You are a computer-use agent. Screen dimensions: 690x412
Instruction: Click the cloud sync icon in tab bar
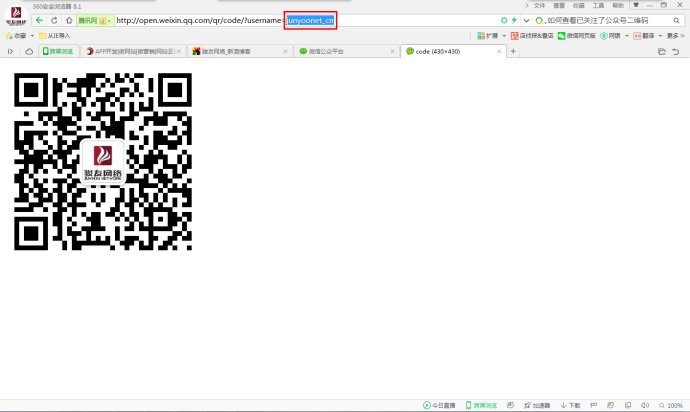(29, 52)
